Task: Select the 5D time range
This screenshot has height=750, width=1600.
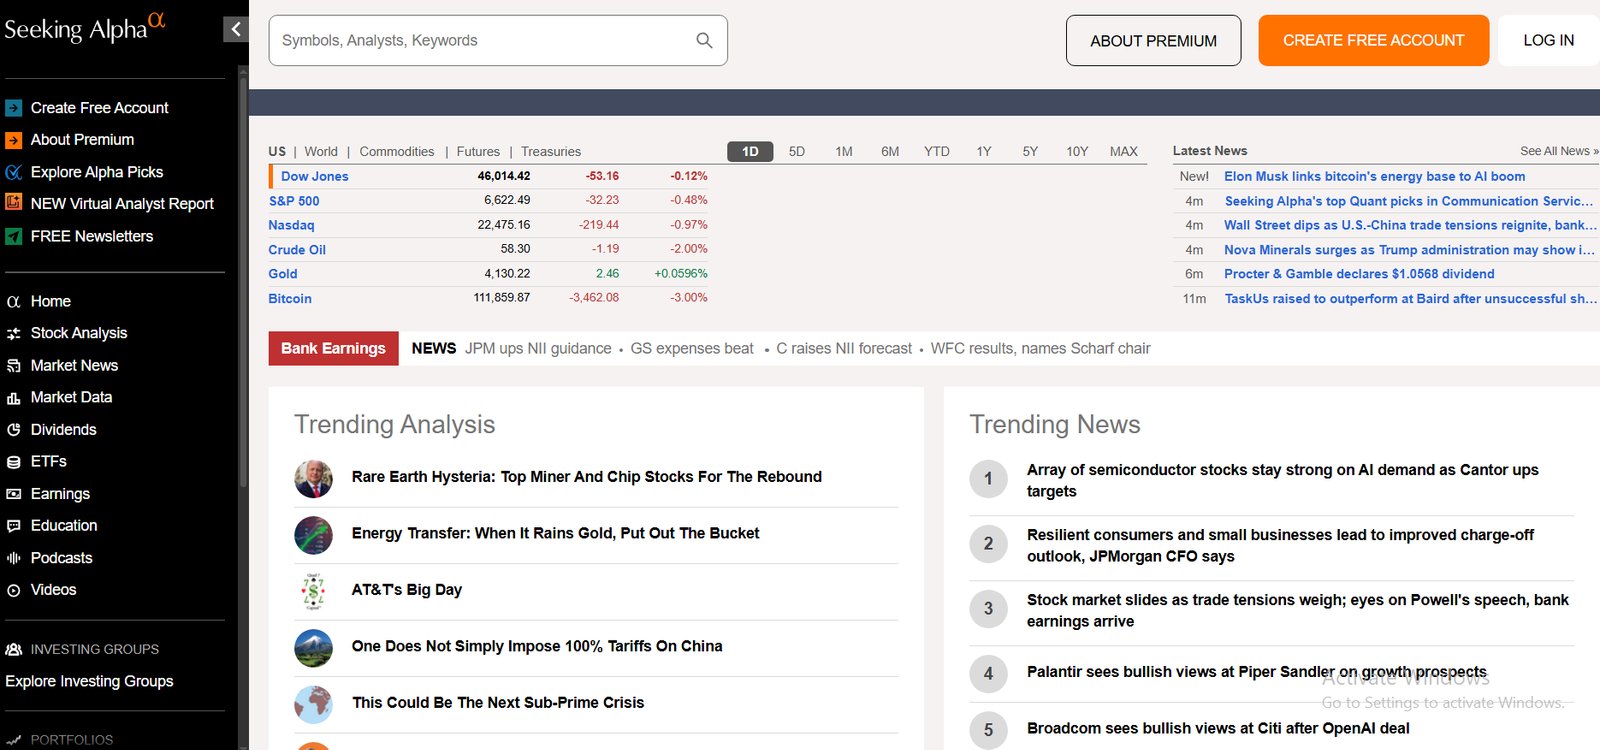Action: click(x=797, y=152)
